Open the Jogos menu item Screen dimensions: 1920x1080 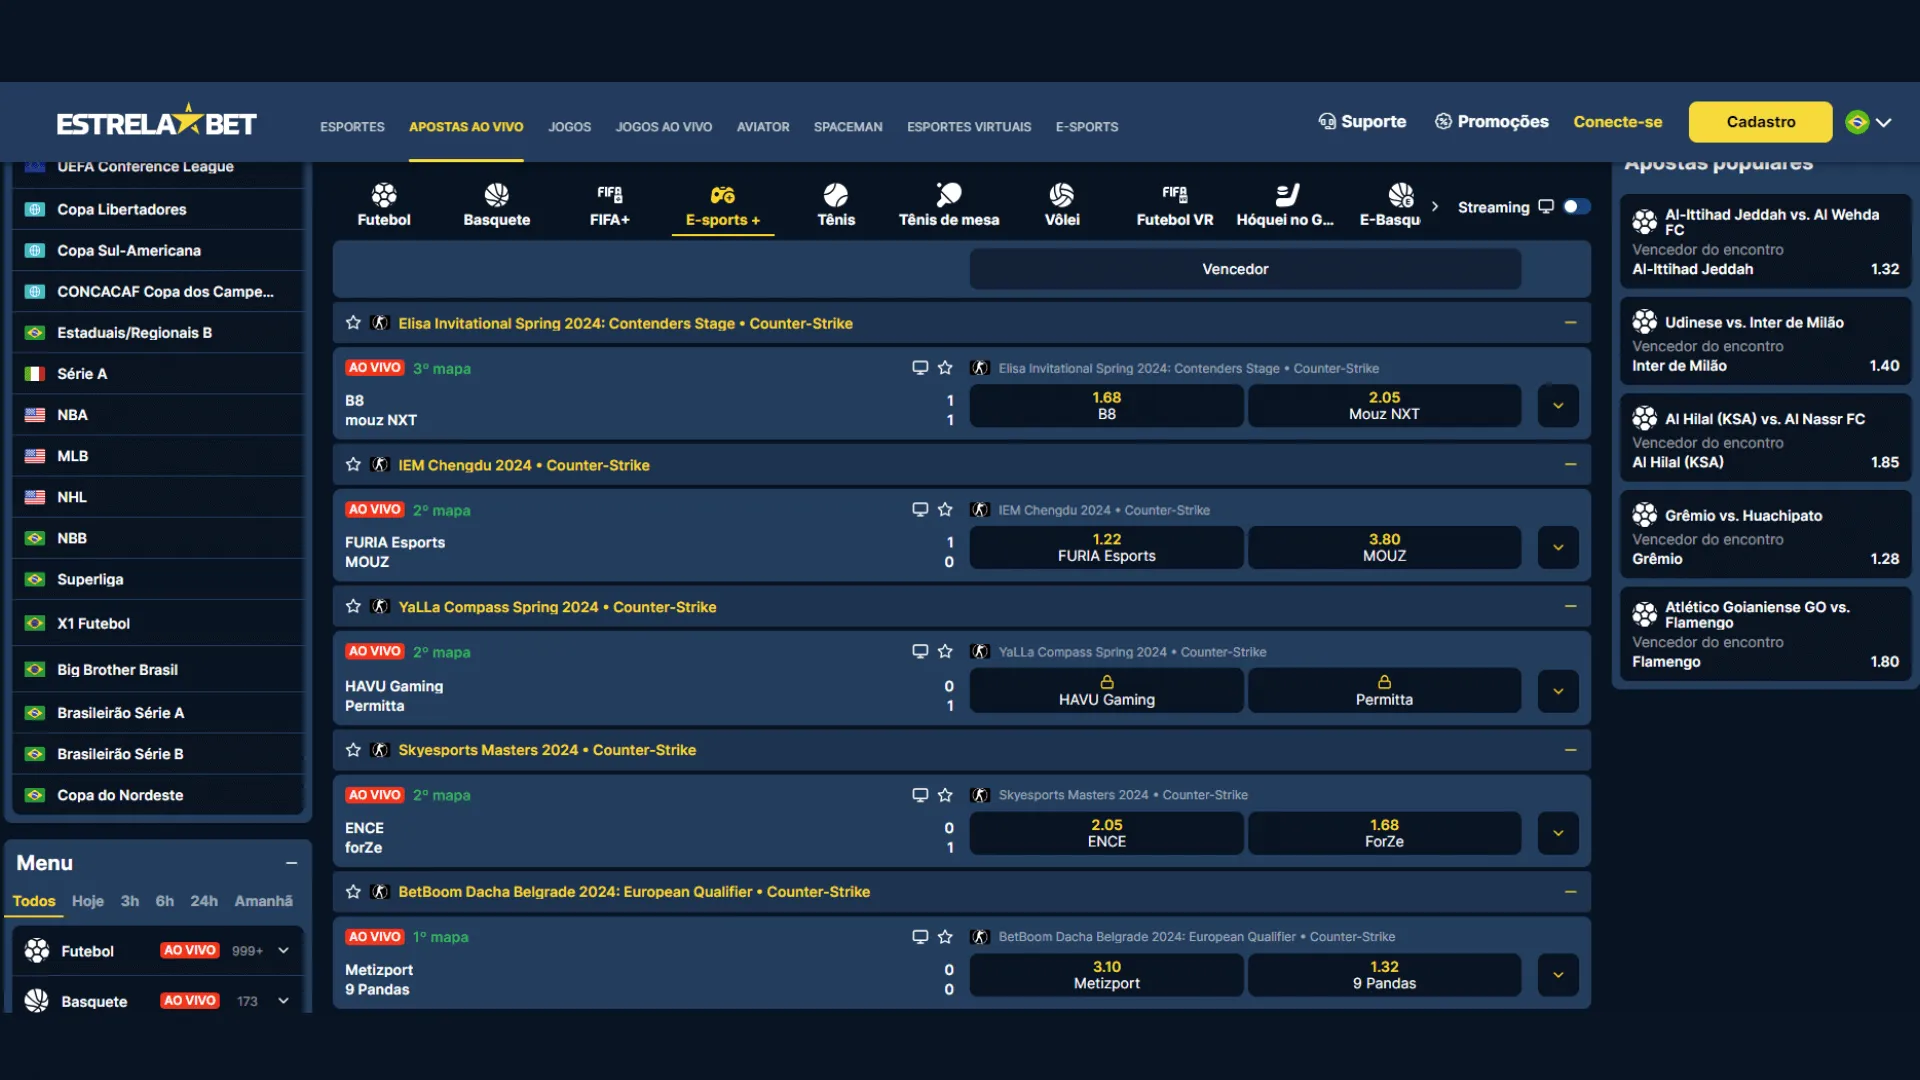(x=569, y=127)
